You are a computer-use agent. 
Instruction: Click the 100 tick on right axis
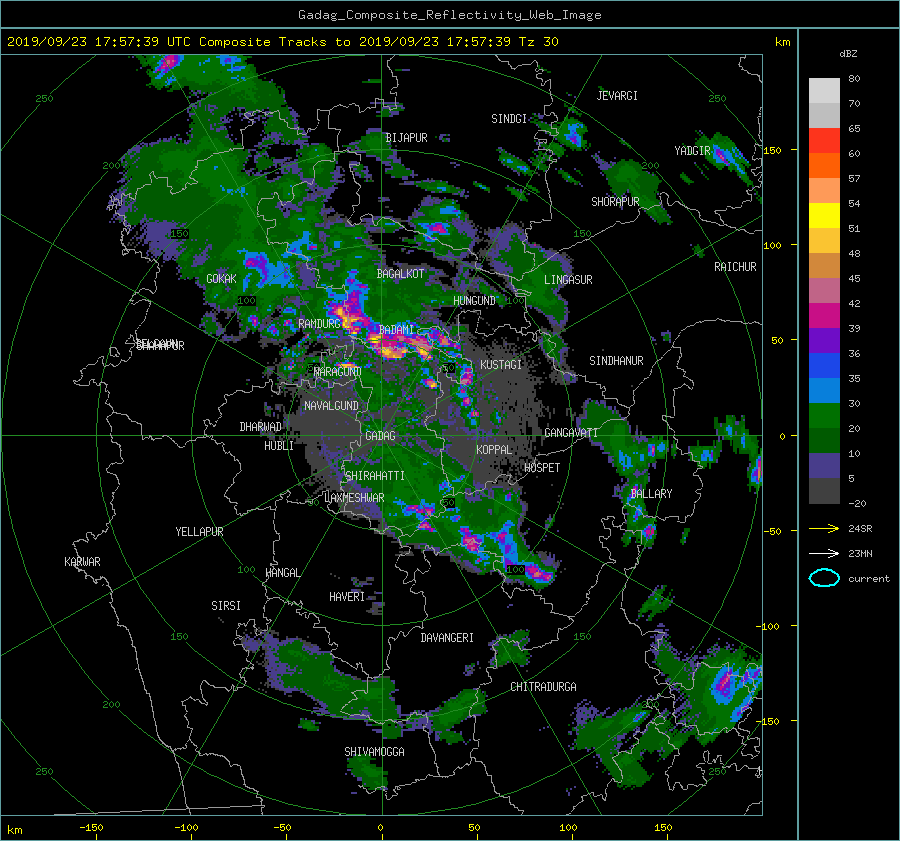(773, 245)
